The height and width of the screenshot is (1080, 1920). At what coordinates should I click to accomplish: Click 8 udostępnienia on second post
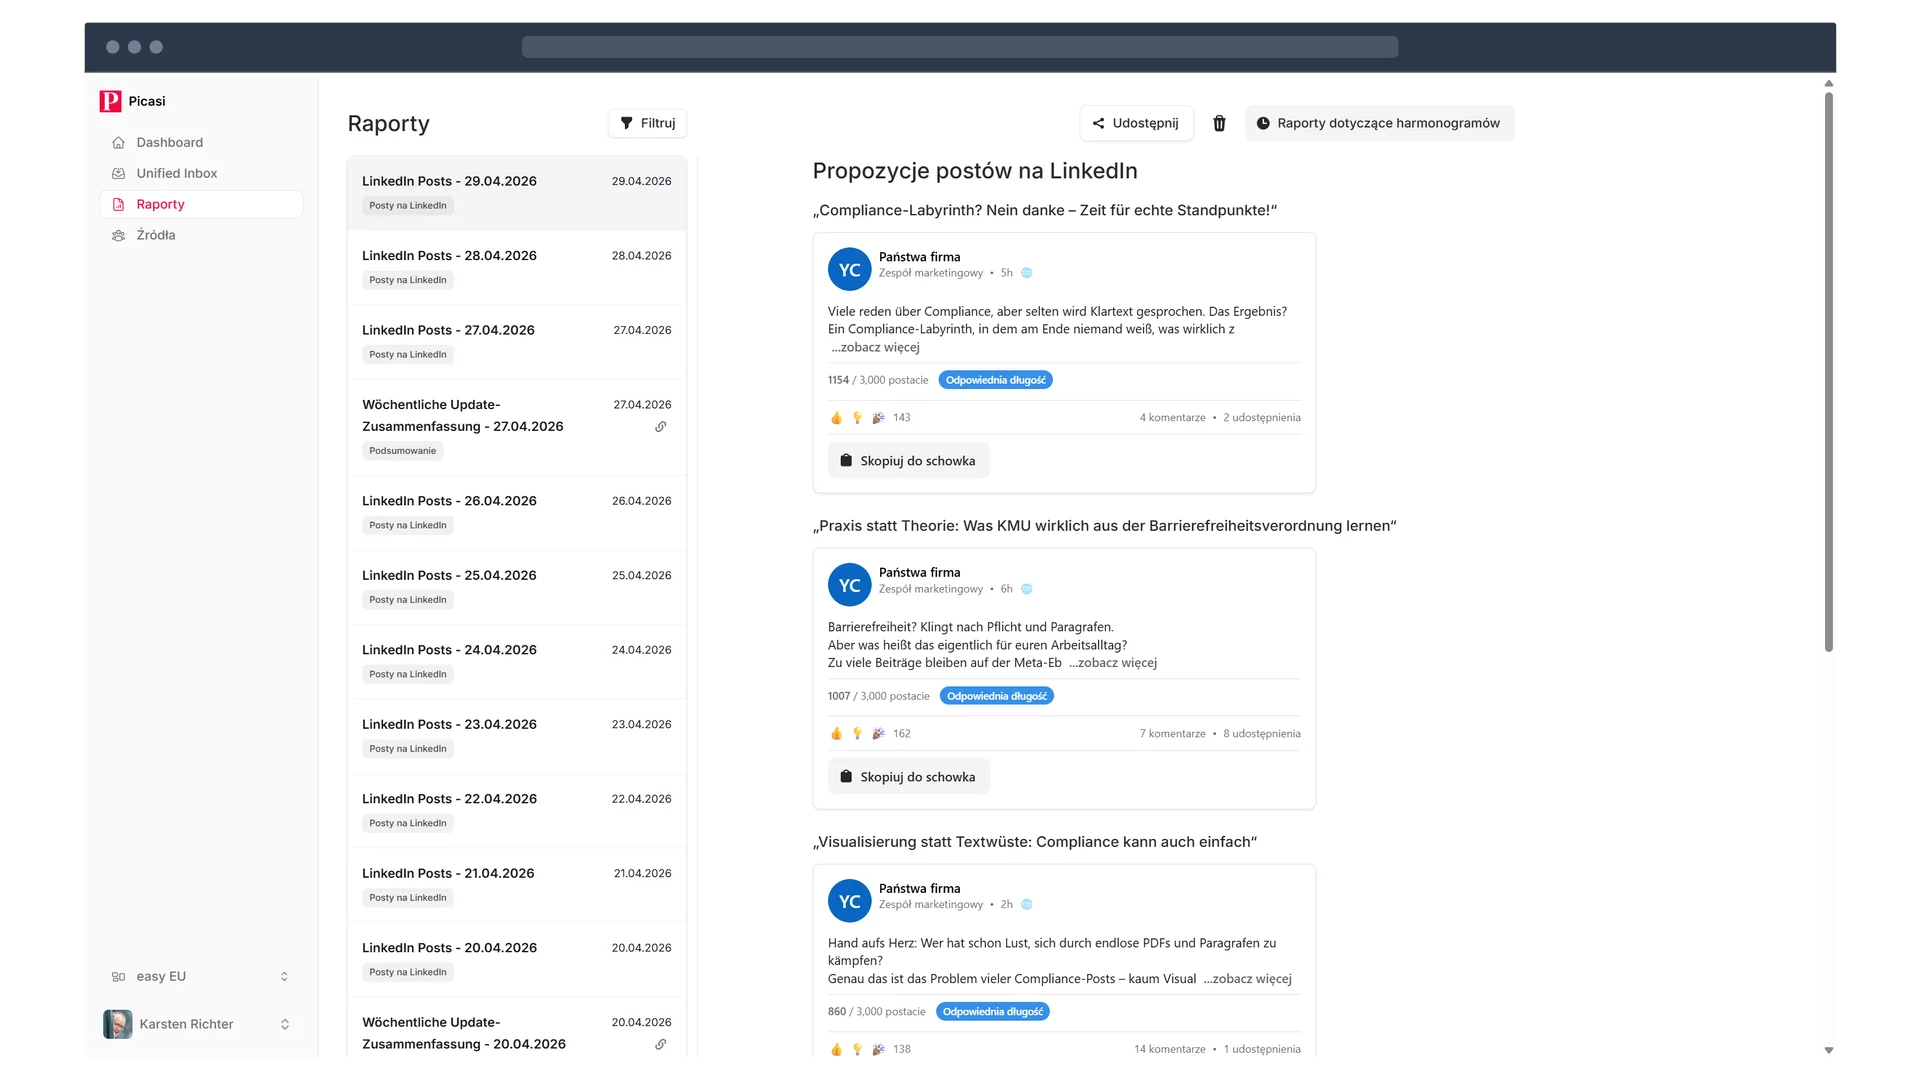pos(1262,734)
